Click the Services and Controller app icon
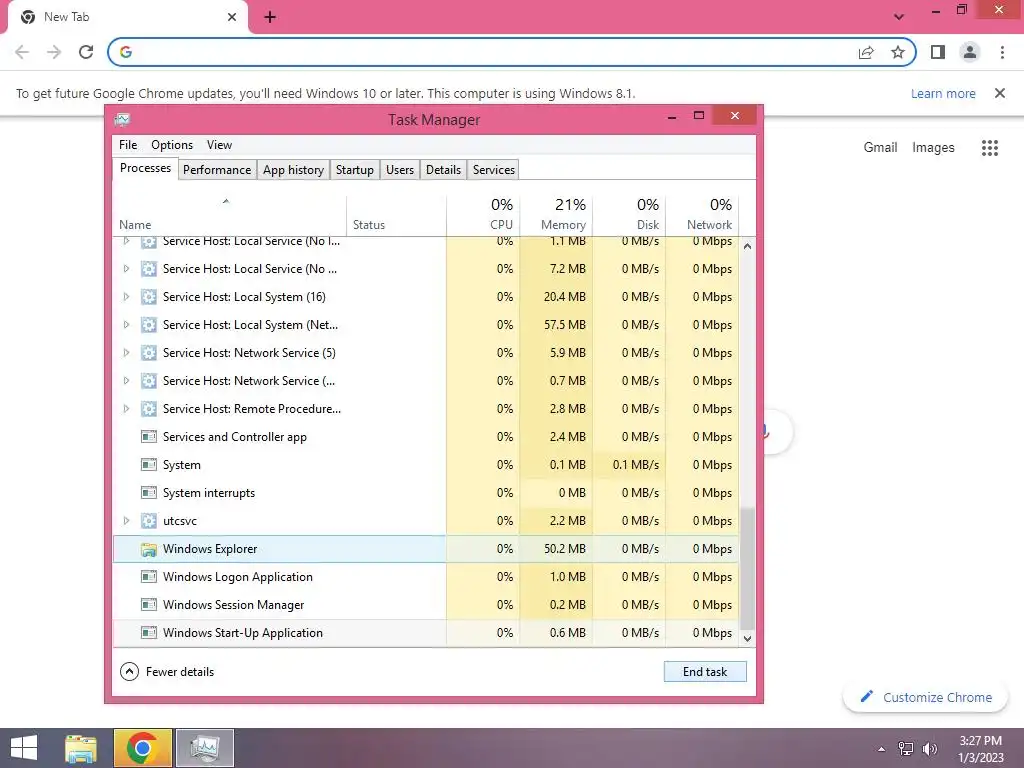The height and width of the screenshot is (768, 1024). pos(149,437)
